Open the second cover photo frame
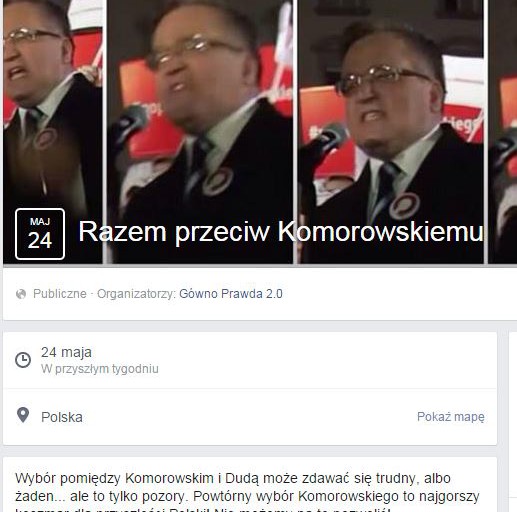 [x=200, y=132]
